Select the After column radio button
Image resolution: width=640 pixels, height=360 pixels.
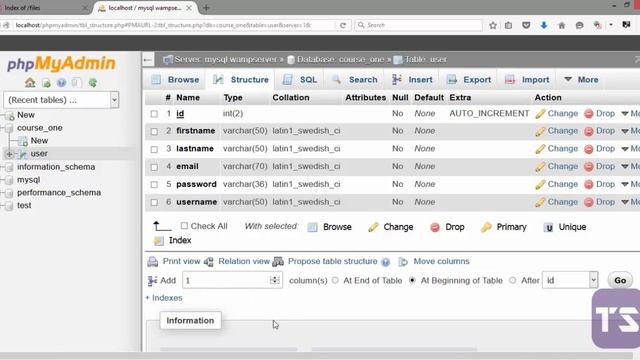(513, 280)
